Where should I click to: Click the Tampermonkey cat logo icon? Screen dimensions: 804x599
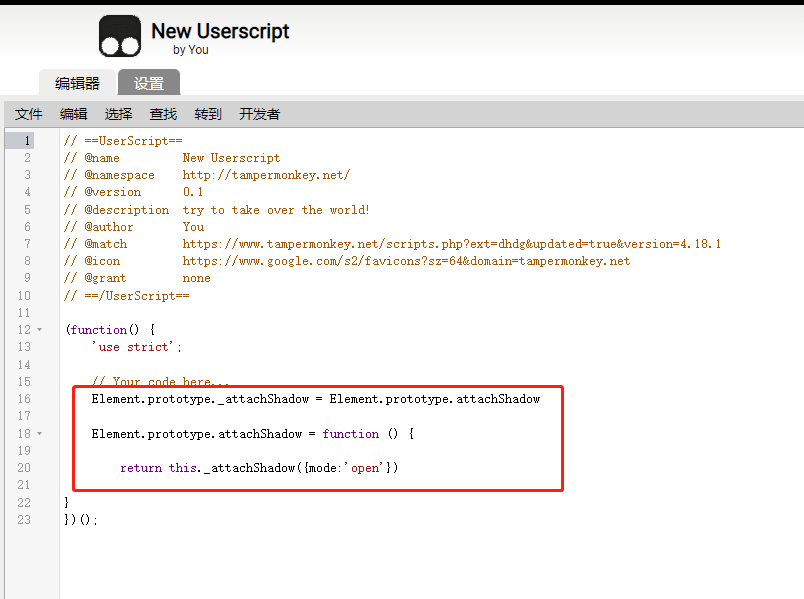119,36
